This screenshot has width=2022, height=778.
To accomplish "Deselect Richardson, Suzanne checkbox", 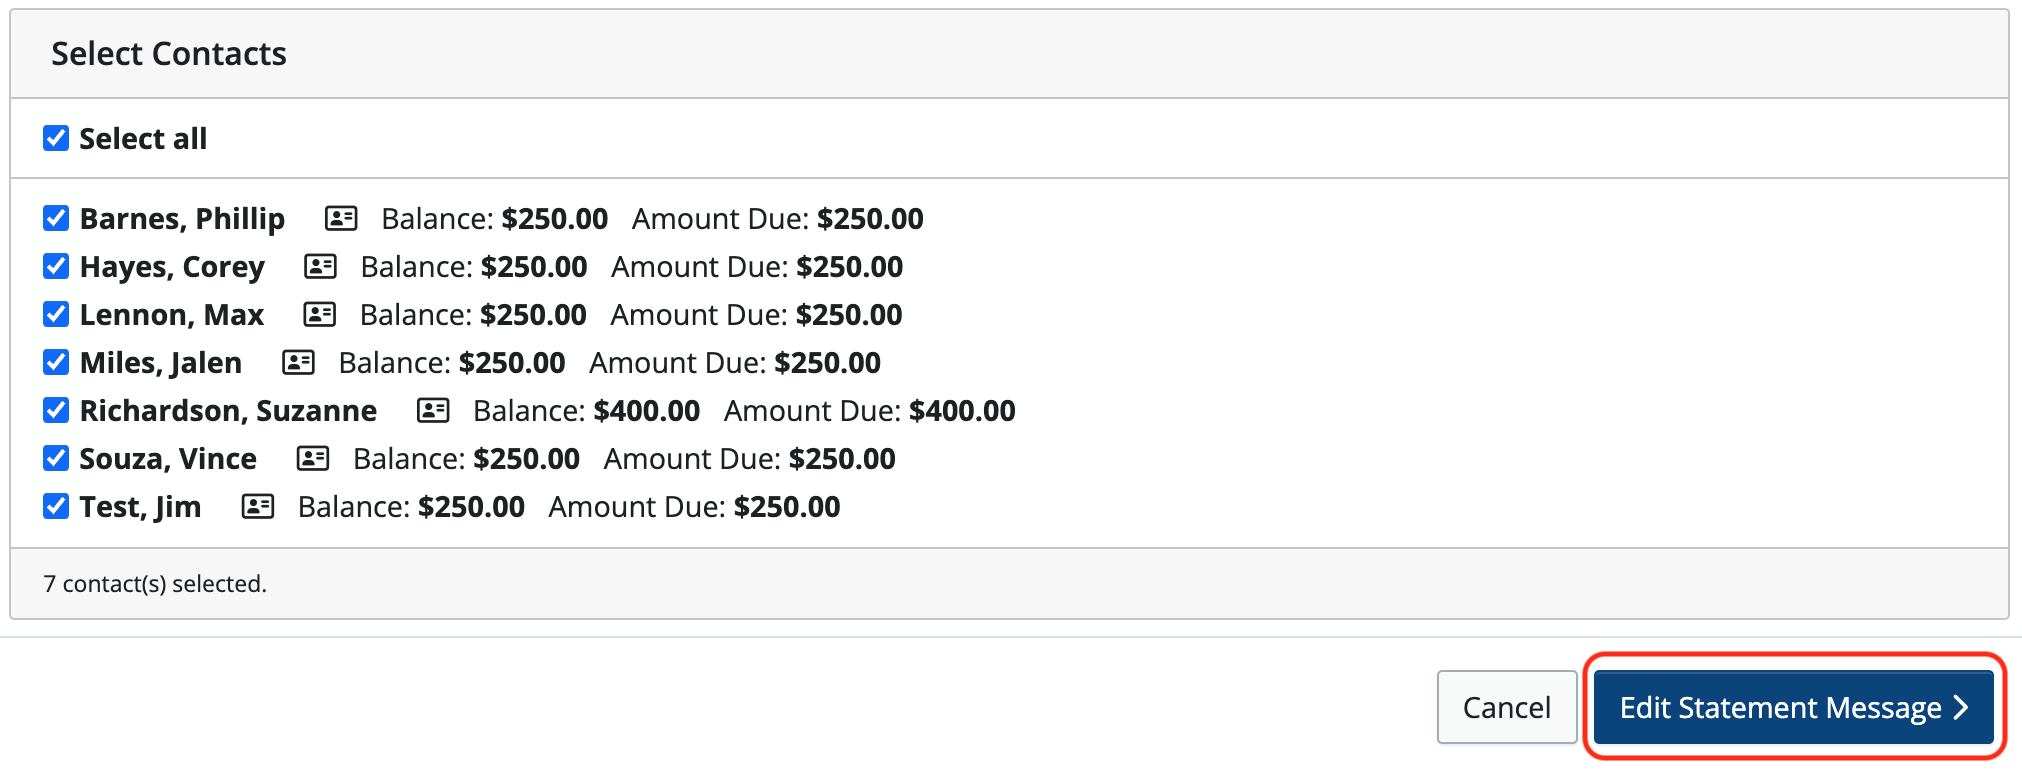I will point(56,410).
